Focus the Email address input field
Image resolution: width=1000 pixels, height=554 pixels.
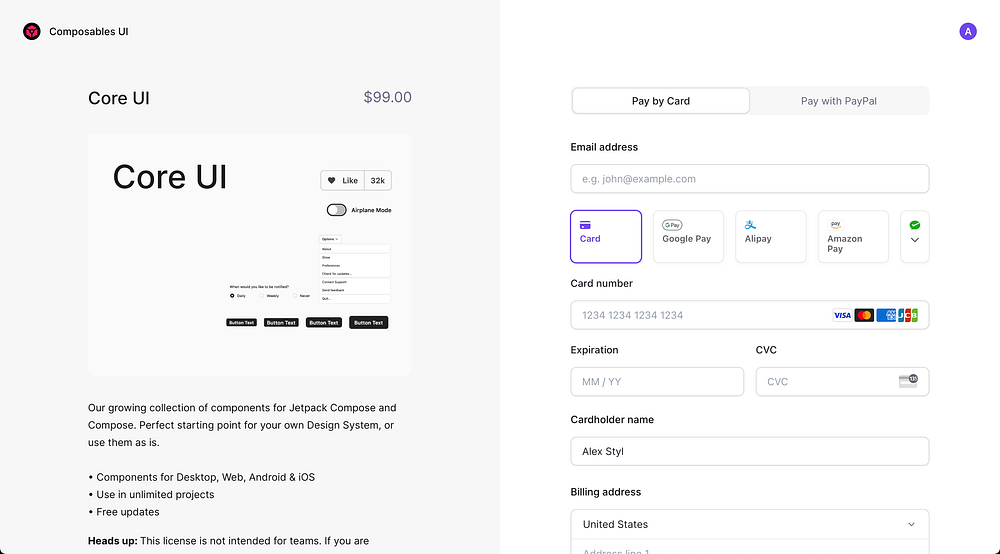click(x=749, y=179)
